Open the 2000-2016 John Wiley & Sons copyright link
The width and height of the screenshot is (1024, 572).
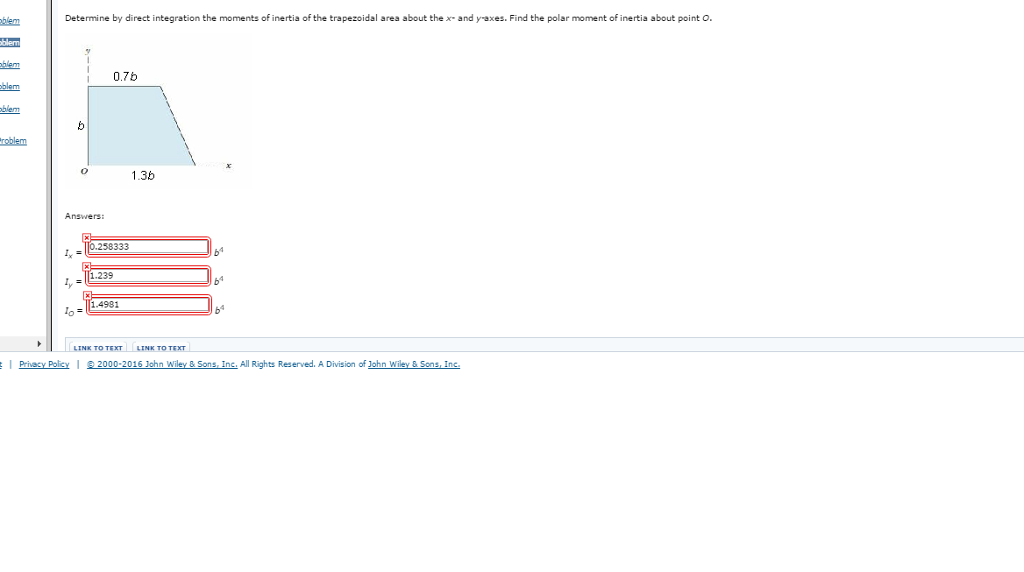click(162, 364)
